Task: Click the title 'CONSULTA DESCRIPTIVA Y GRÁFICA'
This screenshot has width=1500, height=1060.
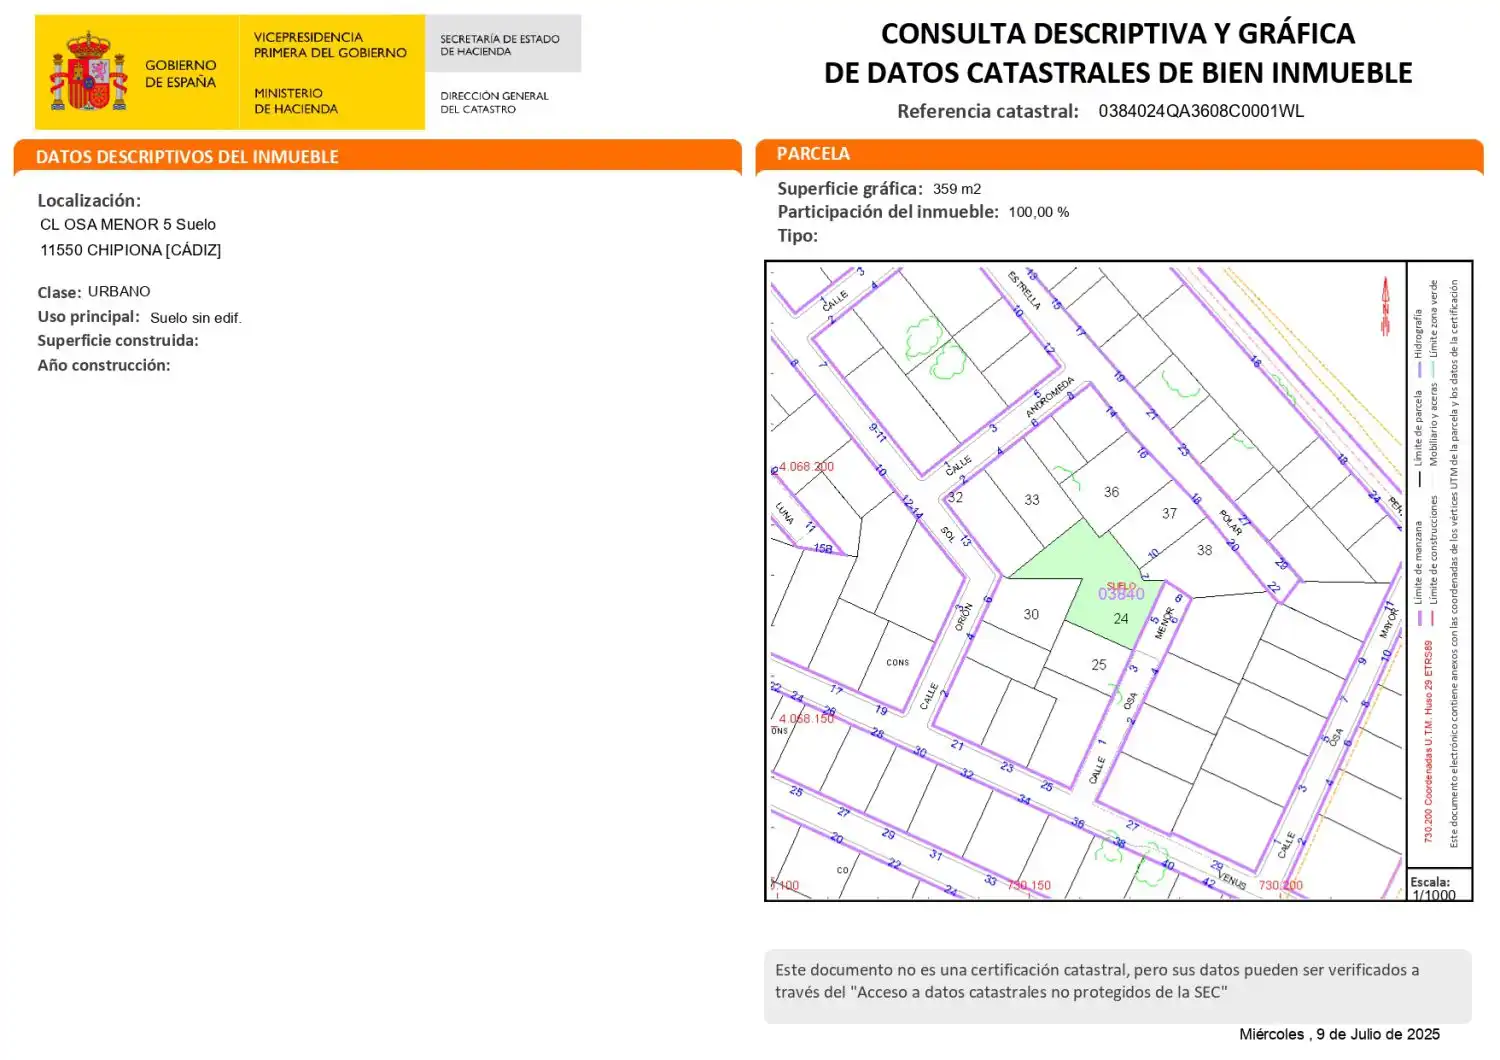Action: pyautogui.click(x=1118, y=34)
